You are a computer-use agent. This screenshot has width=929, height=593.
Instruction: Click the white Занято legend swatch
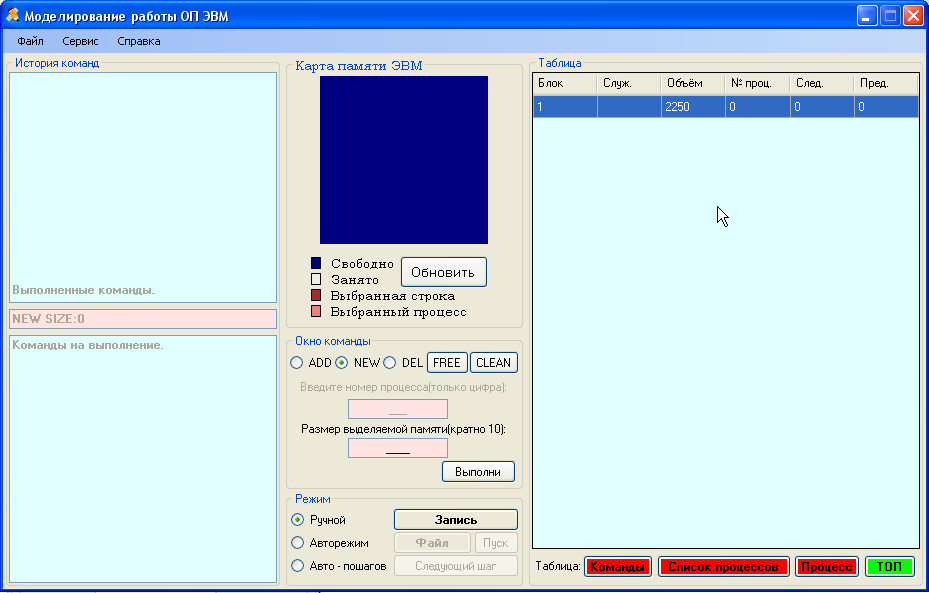pos(316,279)
